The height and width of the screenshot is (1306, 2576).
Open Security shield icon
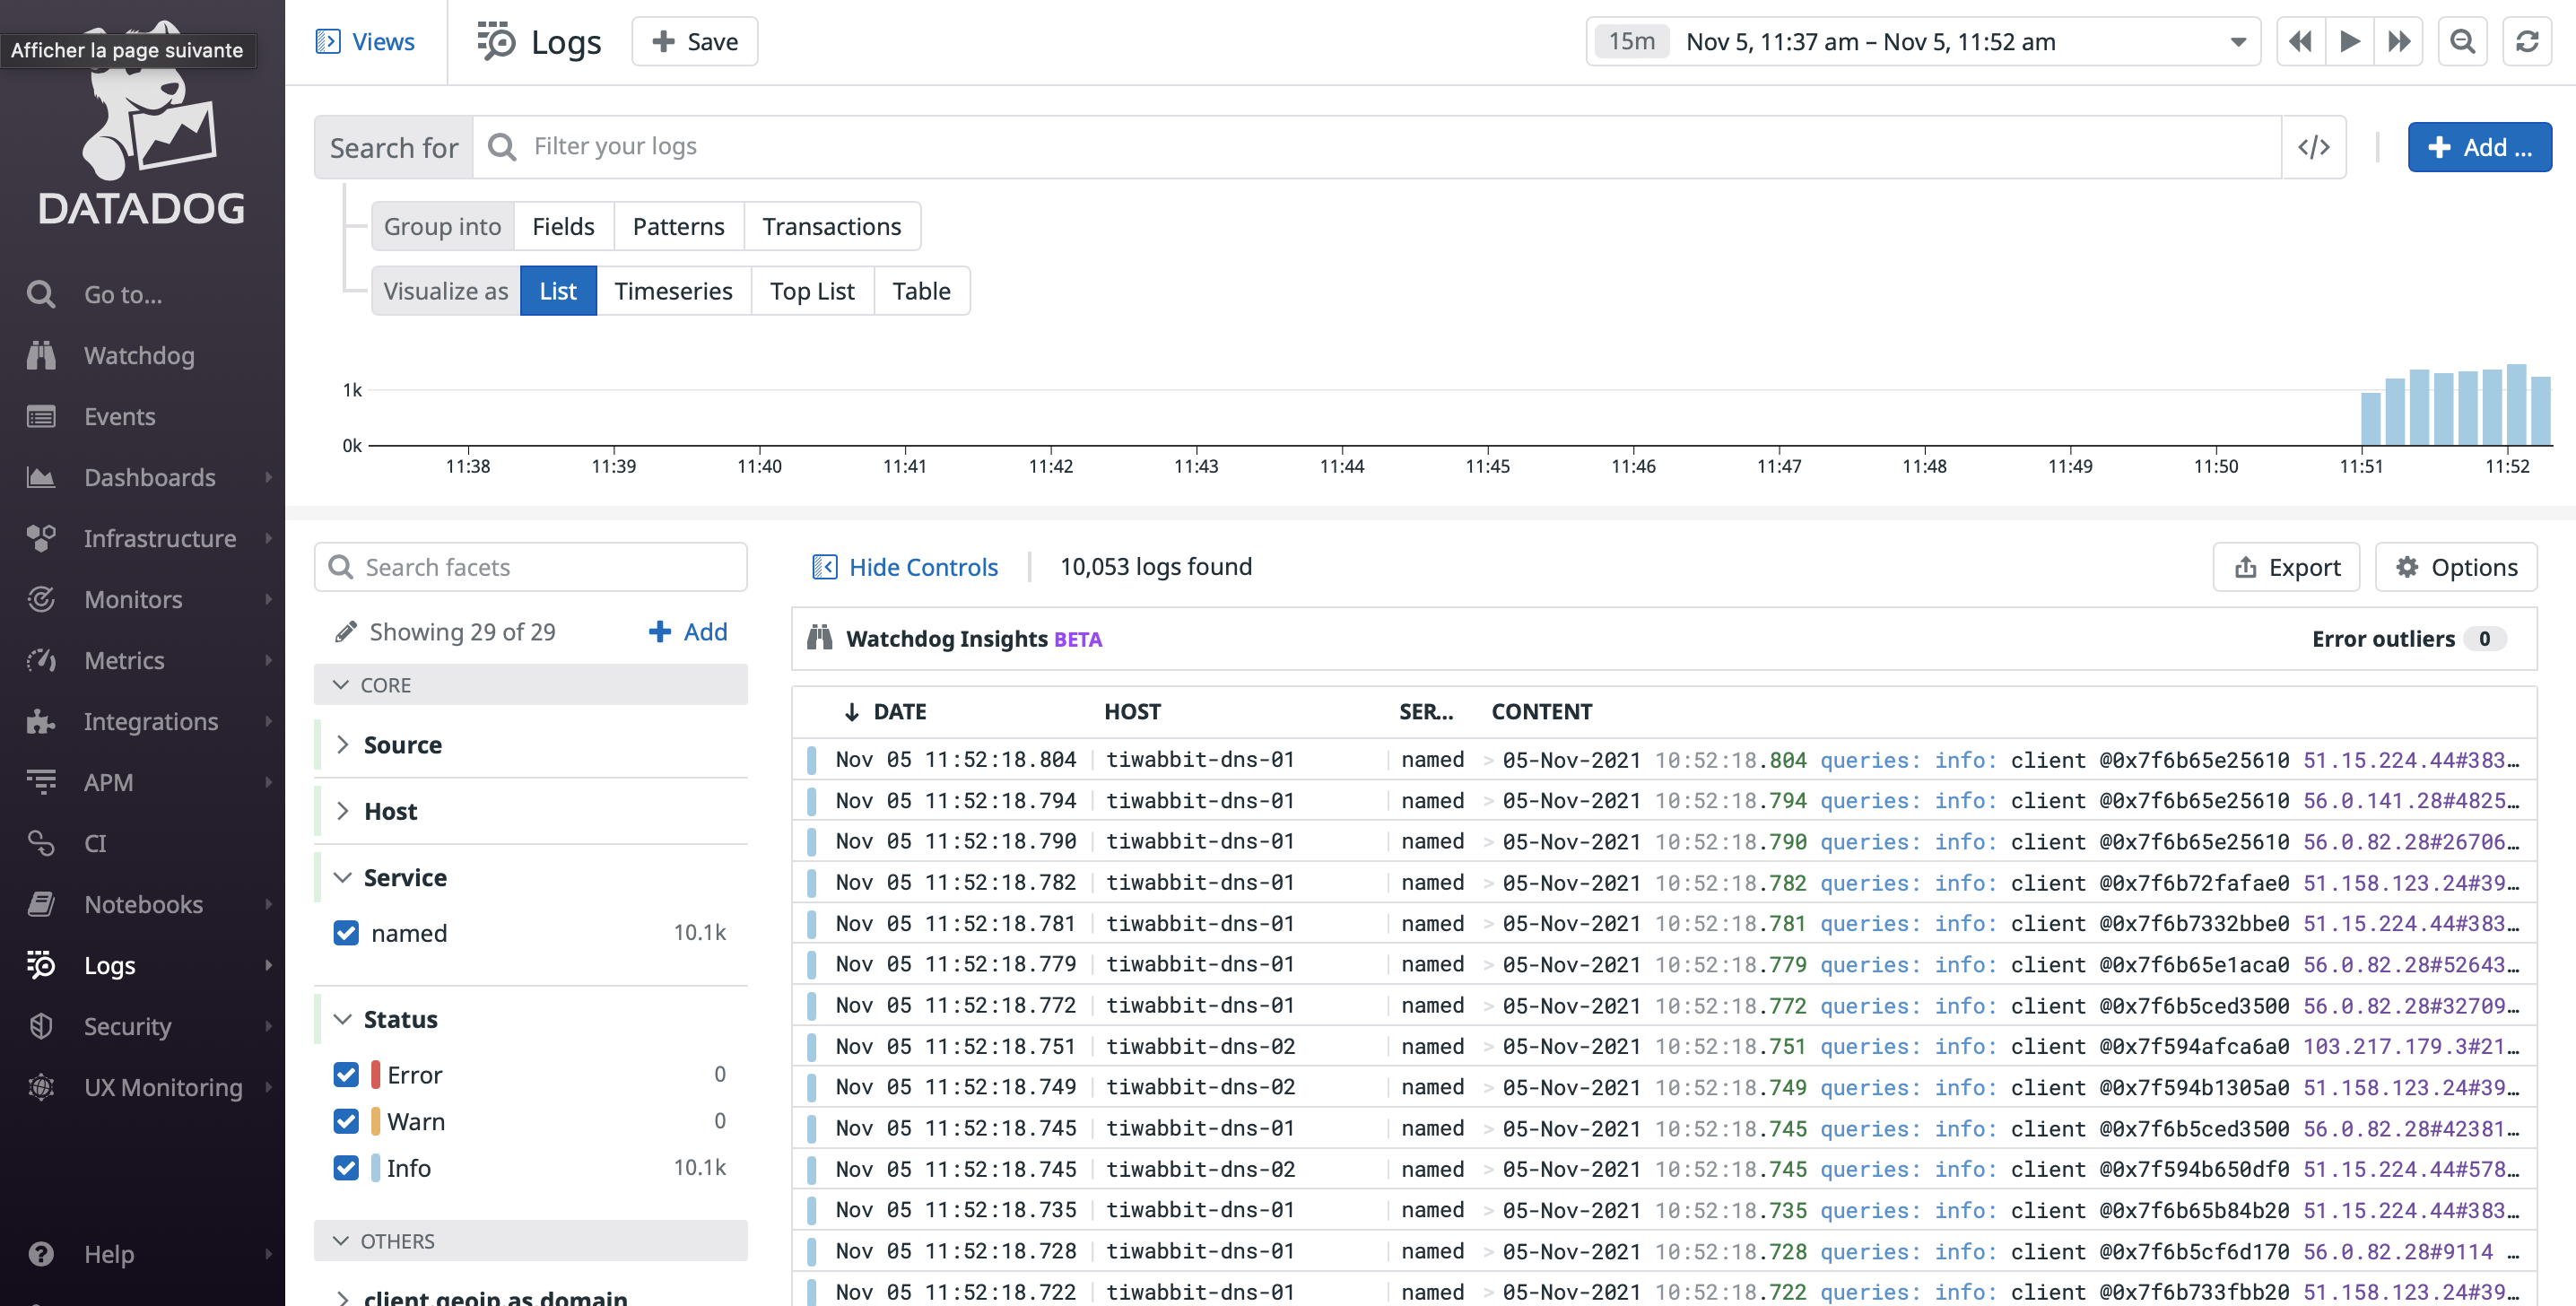(x=41, y=1026)
